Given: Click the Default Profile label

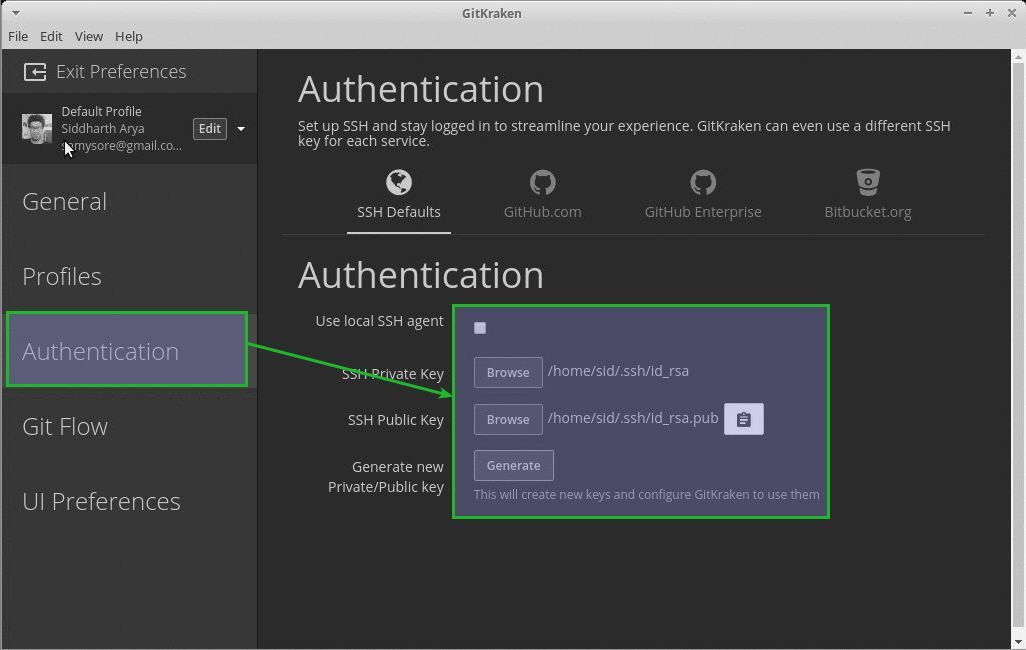Looking at the screenshot, I should tap(101, 111).
